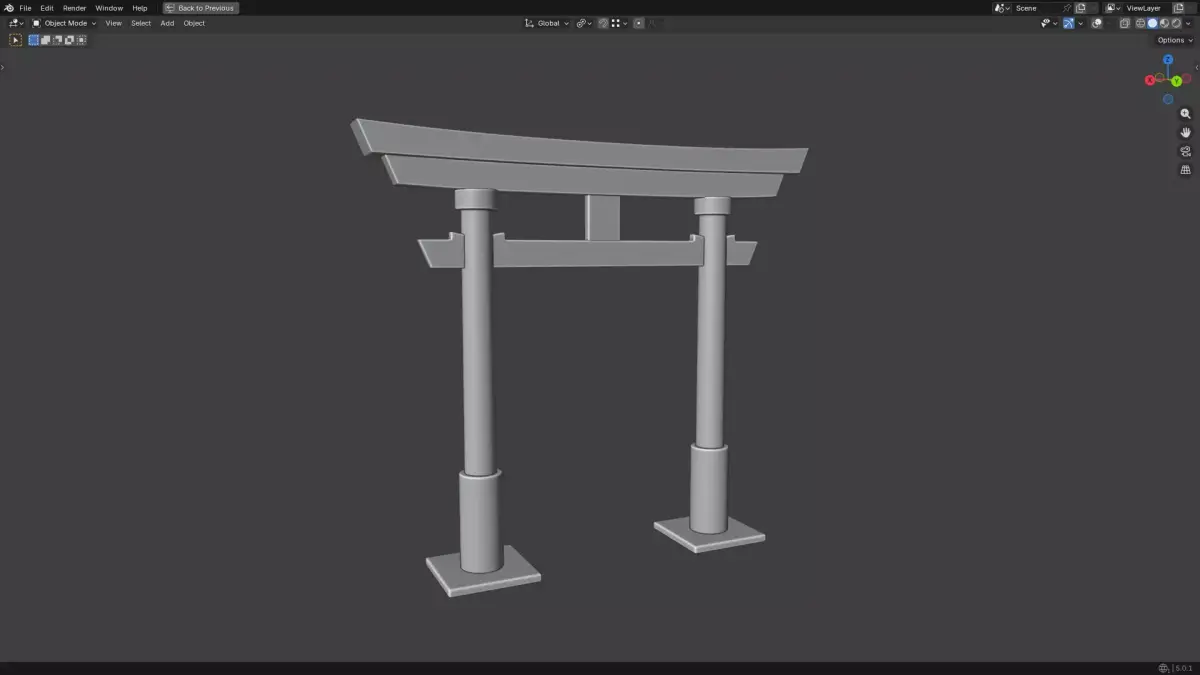The height and width of the screenshot is (675, 1200).
Task: Open the editor type selector icon
Action: click(x=14, y=23)
